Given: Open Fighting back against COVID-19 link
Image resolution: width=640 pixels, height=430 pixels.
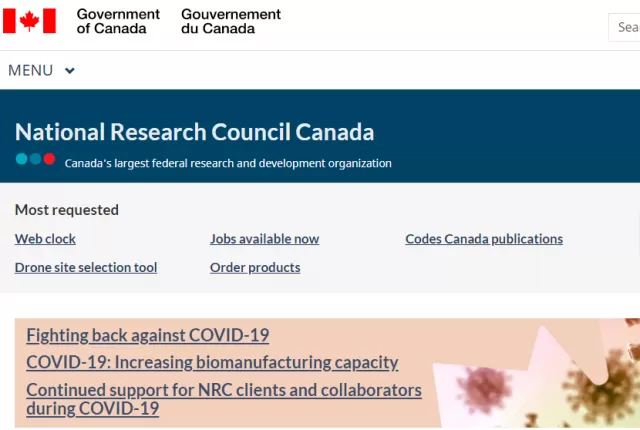Looking at the screenshot, I should [148, 335].
